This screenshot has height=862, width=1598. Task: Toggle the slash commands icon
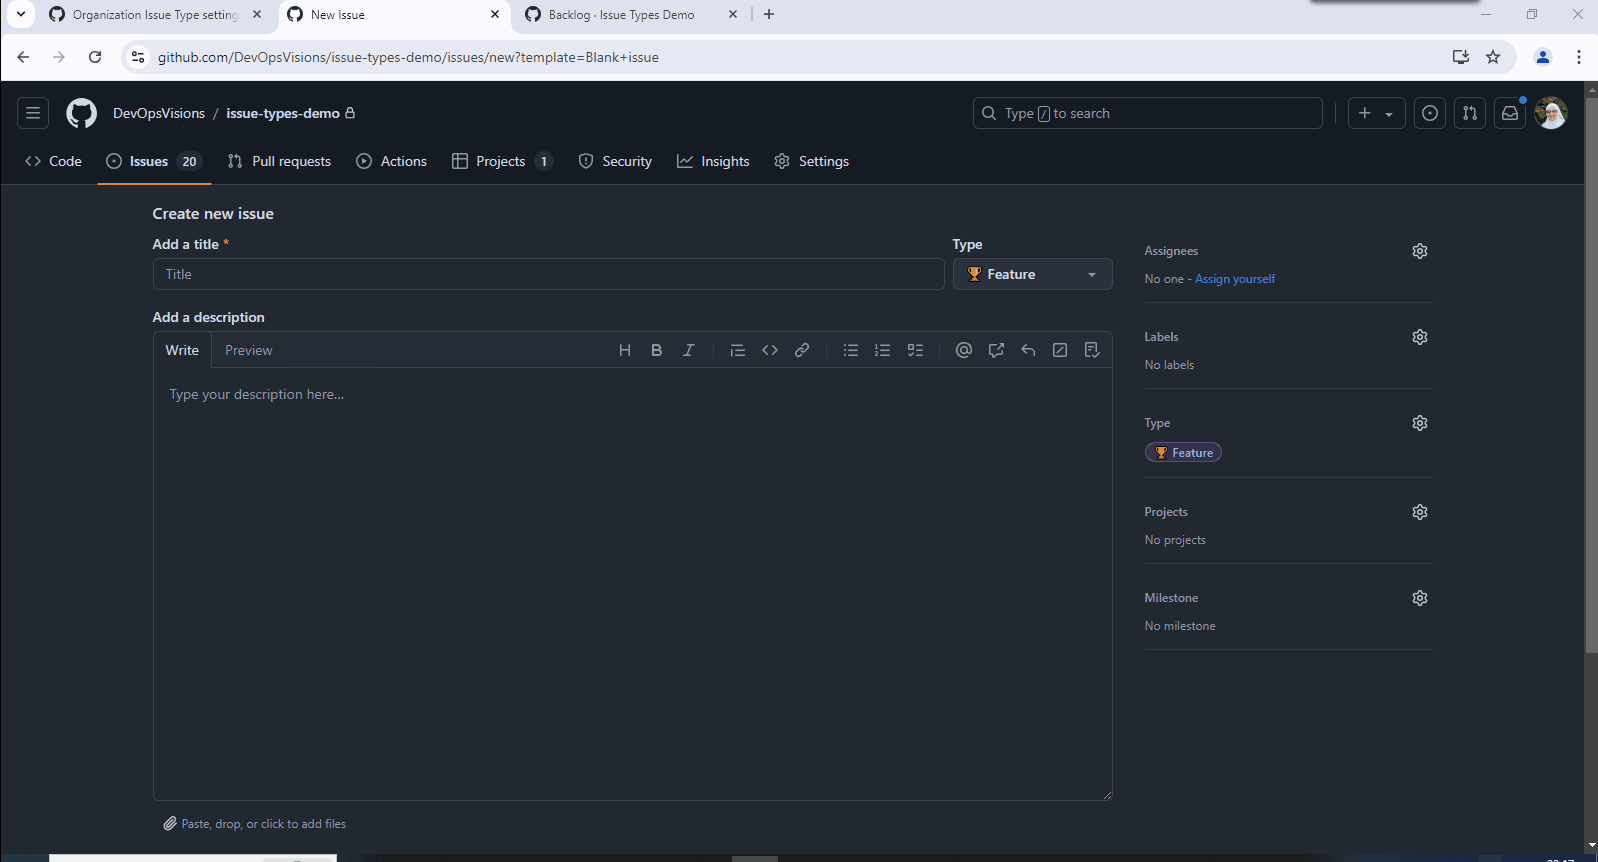pyautogui.click(x=1060, y=350)
